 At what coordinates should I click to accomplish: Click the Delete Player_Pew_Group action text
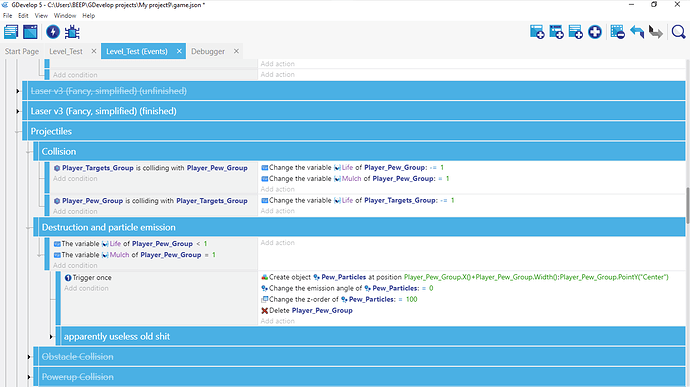click(311, 310)
